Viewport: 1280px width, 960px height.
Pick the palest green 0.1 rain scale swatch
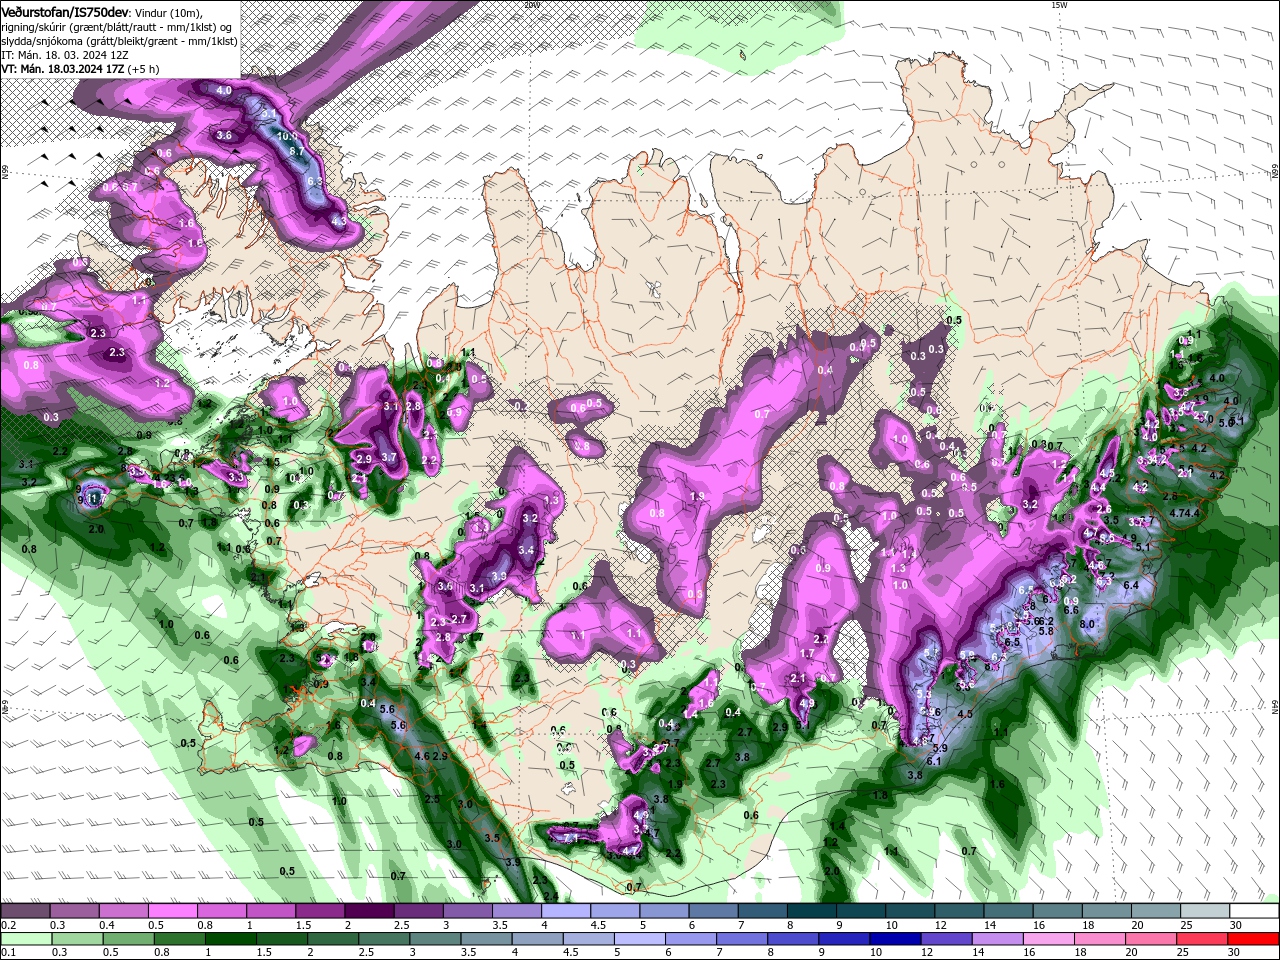(x=24, y=939)
